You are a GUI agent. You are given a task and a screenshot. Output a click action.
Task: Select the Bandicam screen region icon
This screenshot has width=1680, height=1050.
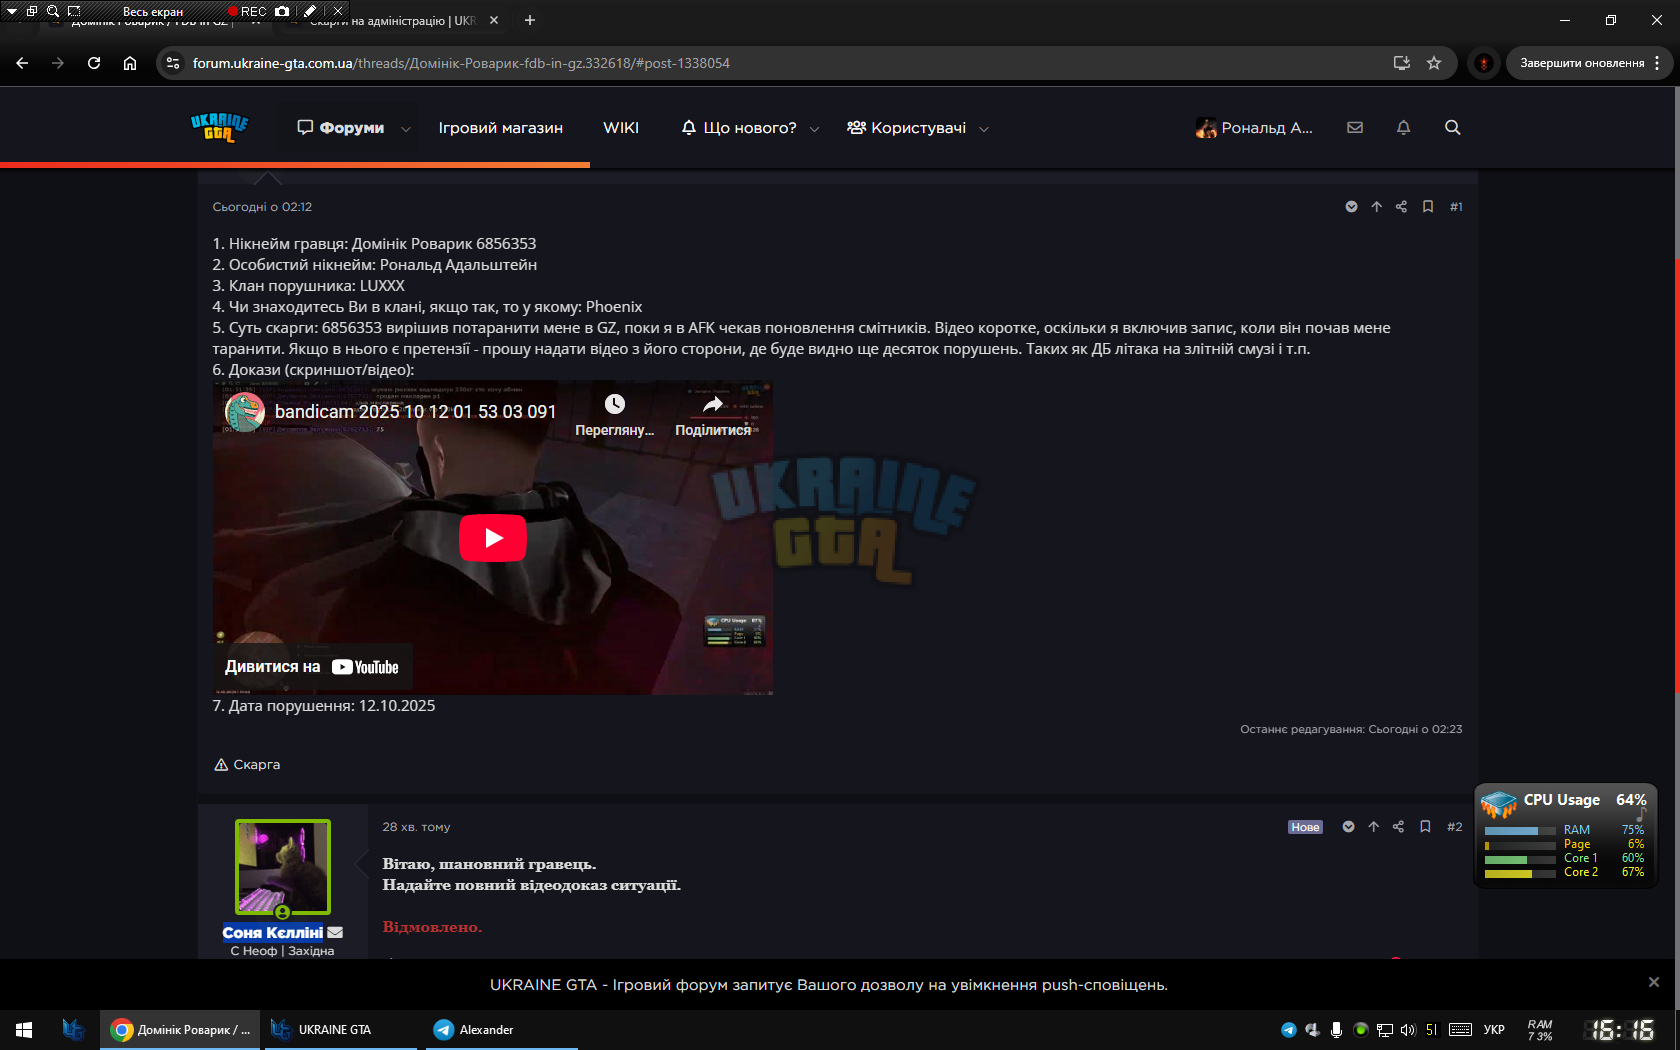pyautogui.click(x=74, y=11)
